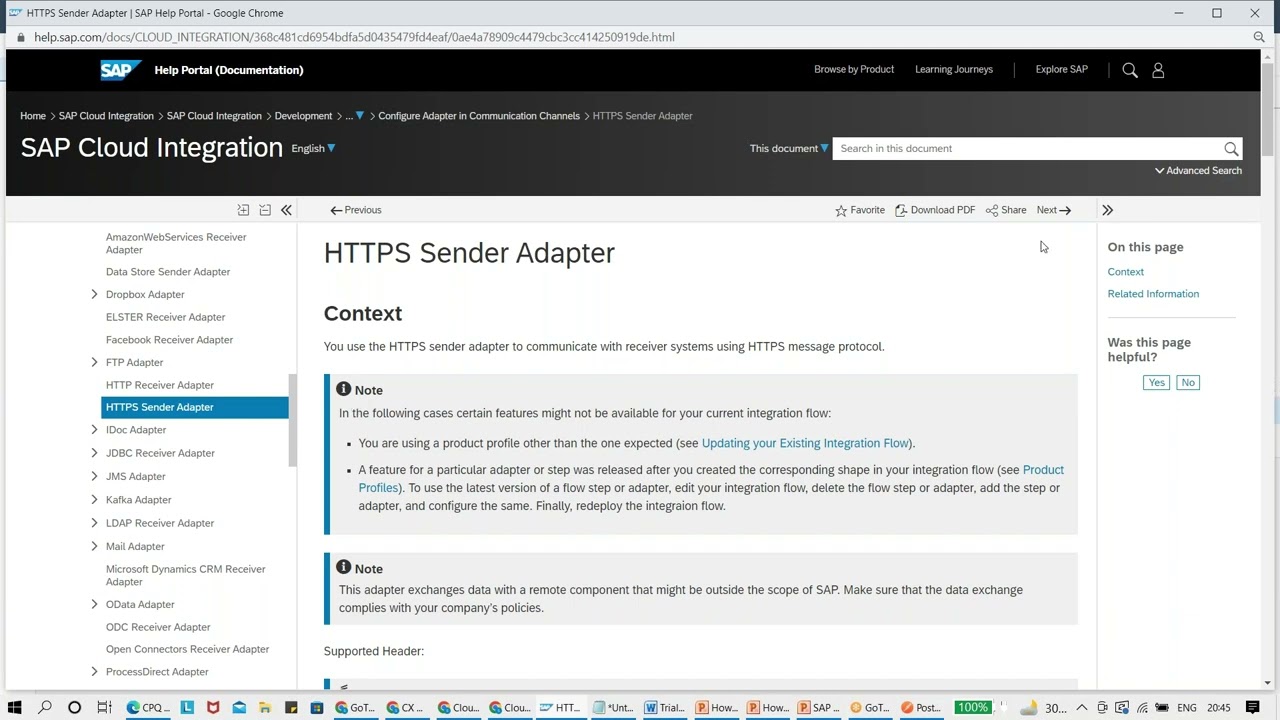This screenshot has width=1280, height=720.
Task: Expand JMS Adapter tree node
Action: 95,477
